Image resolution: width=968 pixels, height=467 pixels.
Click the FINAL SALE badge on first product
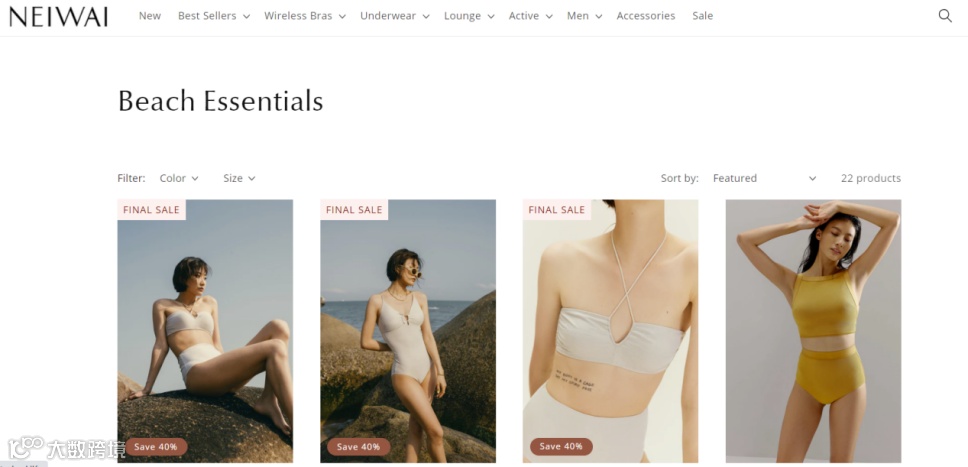151,209
